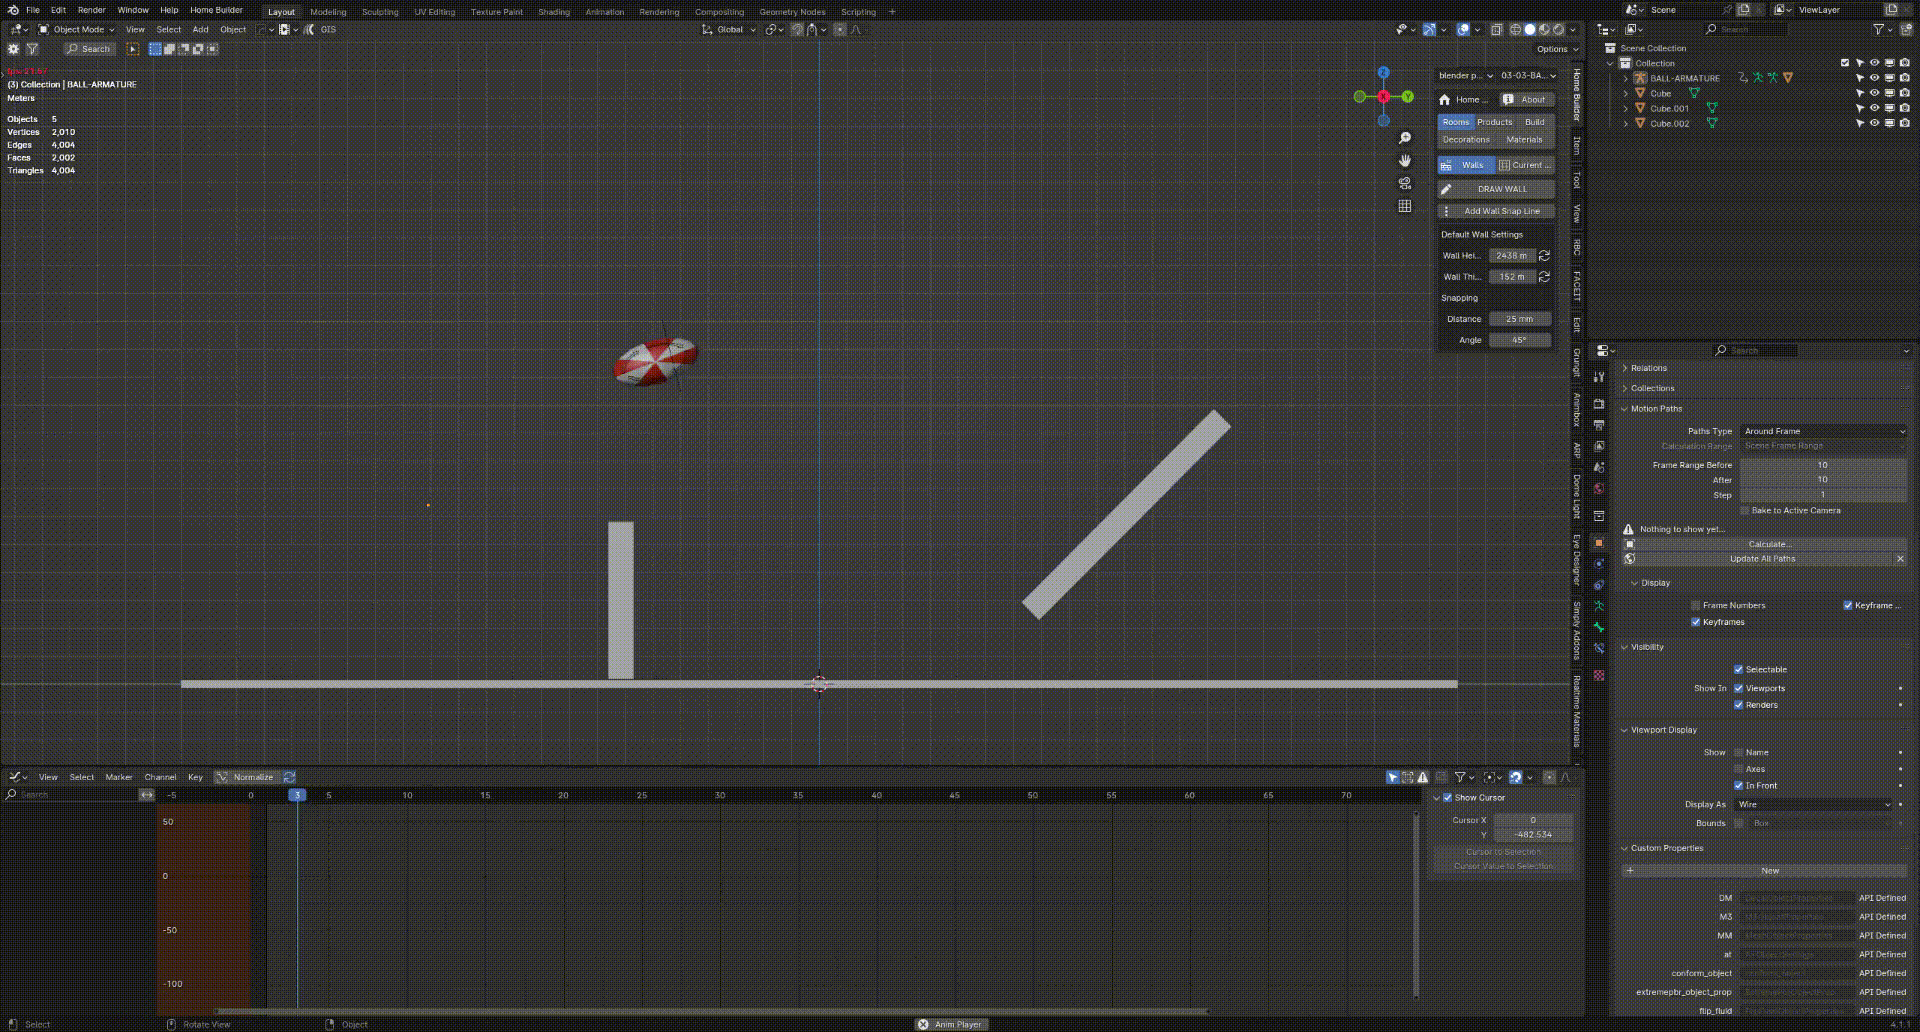Open the Tool properties tab icon
Screen dimensions: 1920x1032
[x=1599, y=377]
